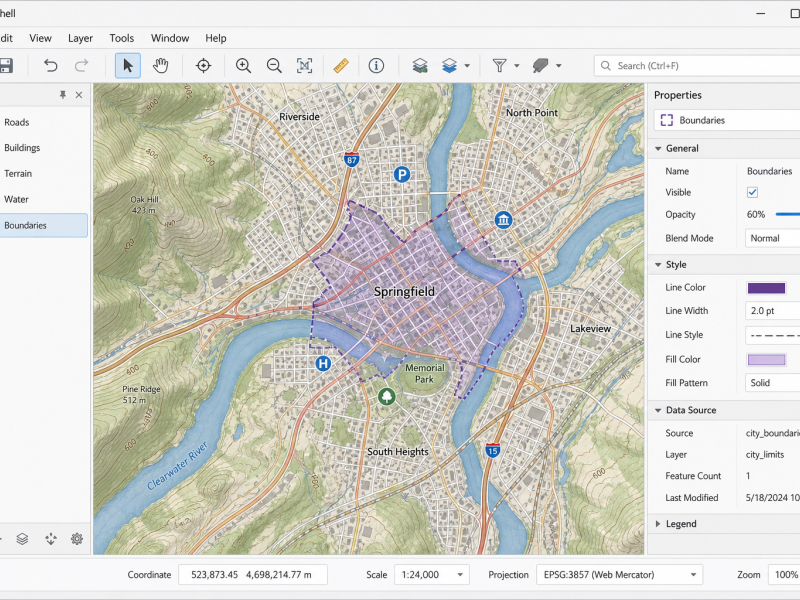Activate the Pan hand tool
The width and height of the screenshot is (800, 600).
tap(160, 65)
